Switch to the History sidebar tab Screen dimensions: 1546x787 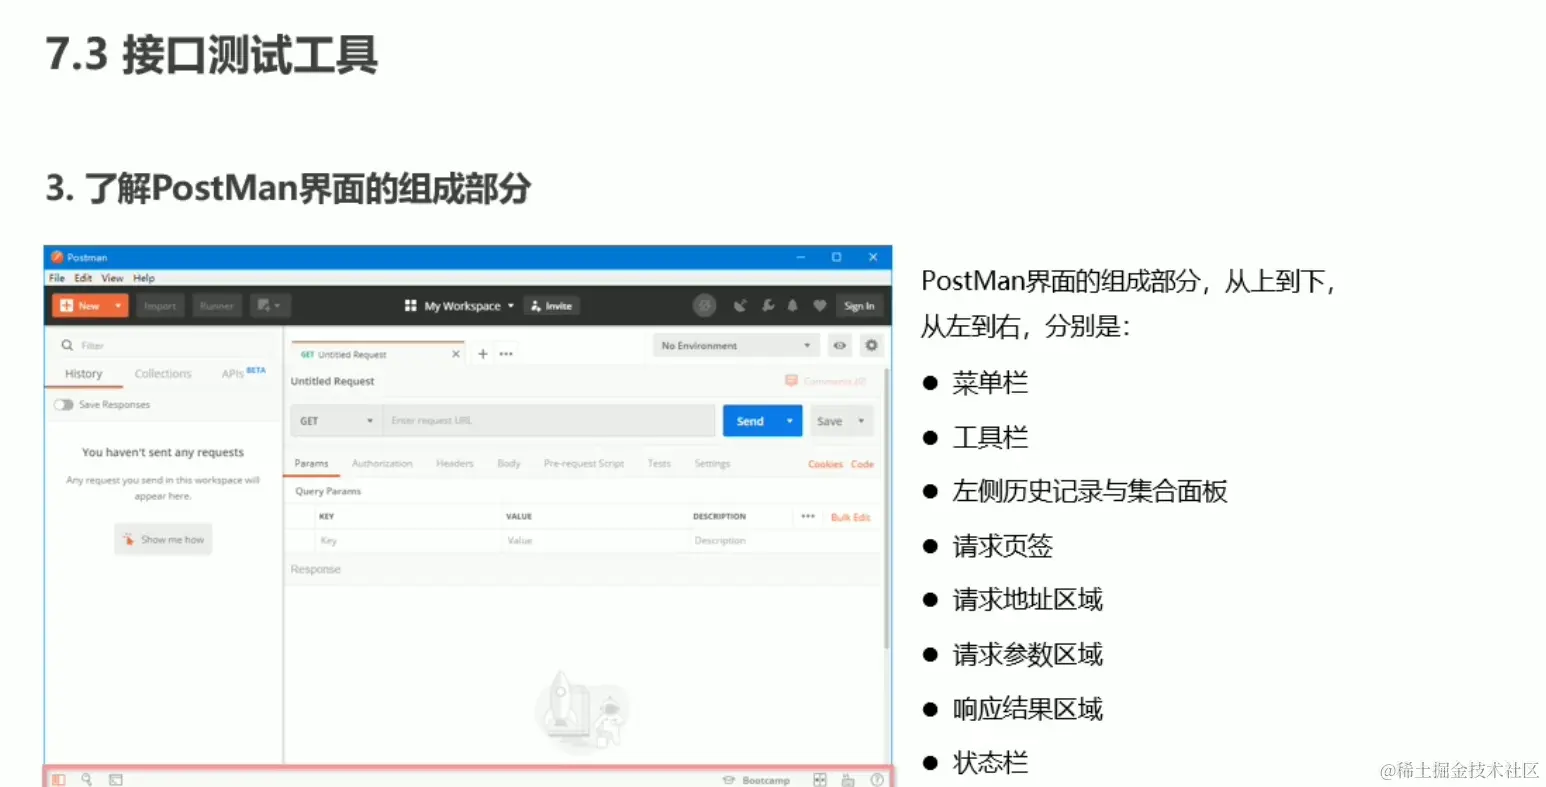(x=84, y=374)
